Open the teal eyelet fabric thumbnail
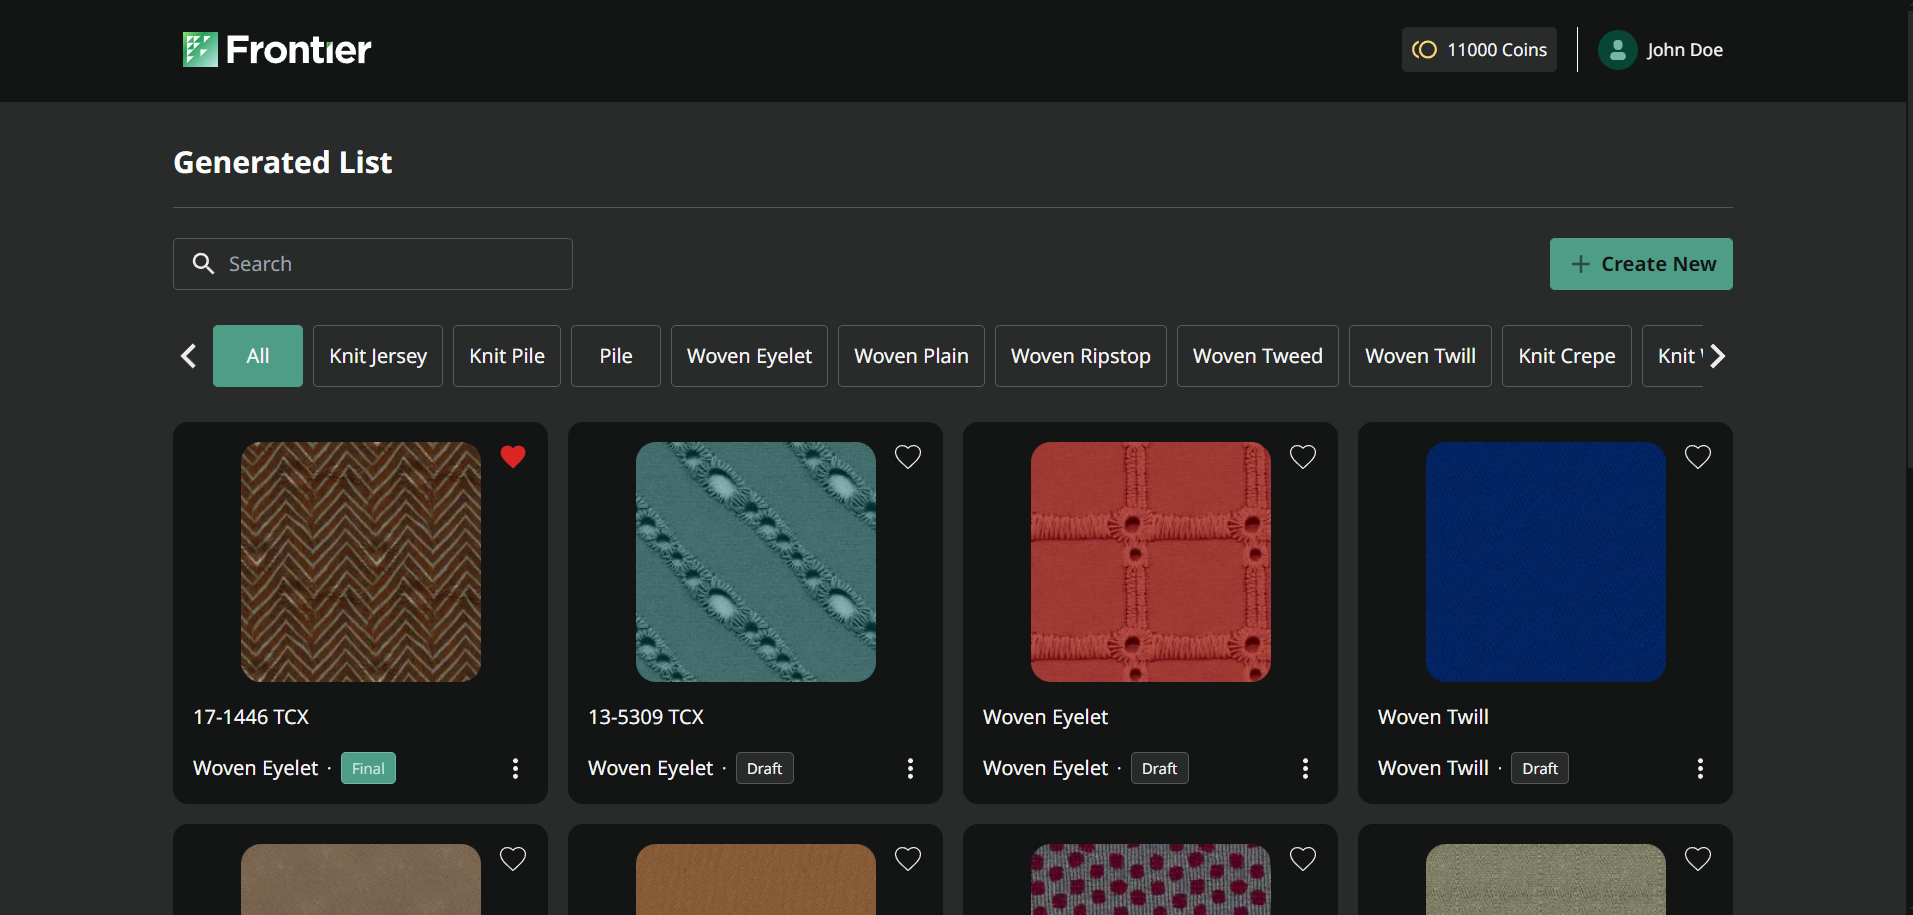The height and width of the screenshot is (915, 1913). click(x=756, y=562)
